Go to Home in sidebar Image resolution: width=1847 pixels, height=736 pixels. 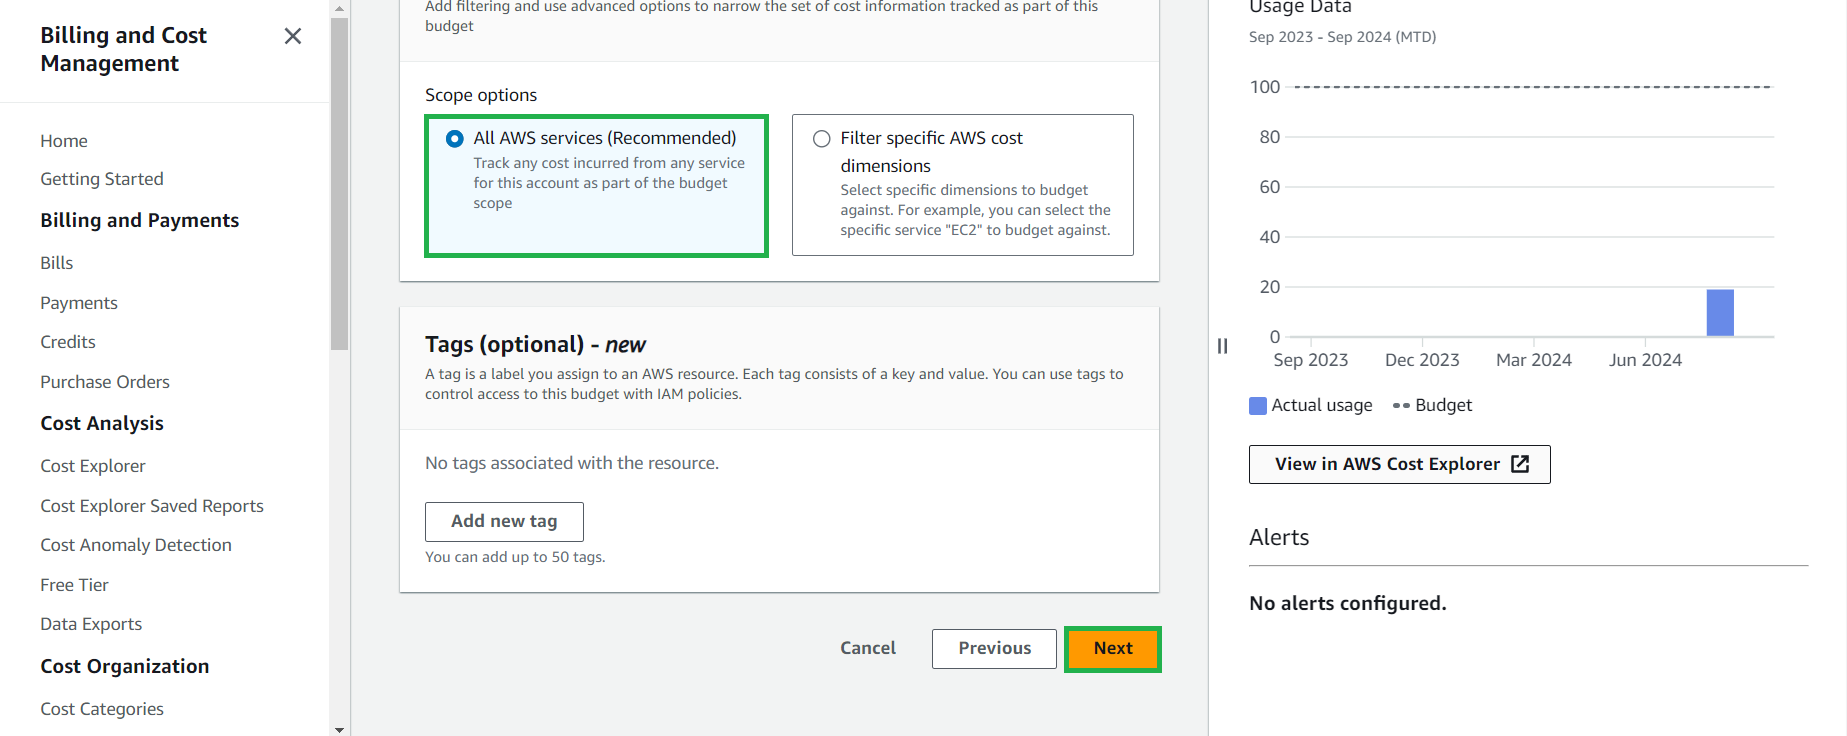pos(64,141)
